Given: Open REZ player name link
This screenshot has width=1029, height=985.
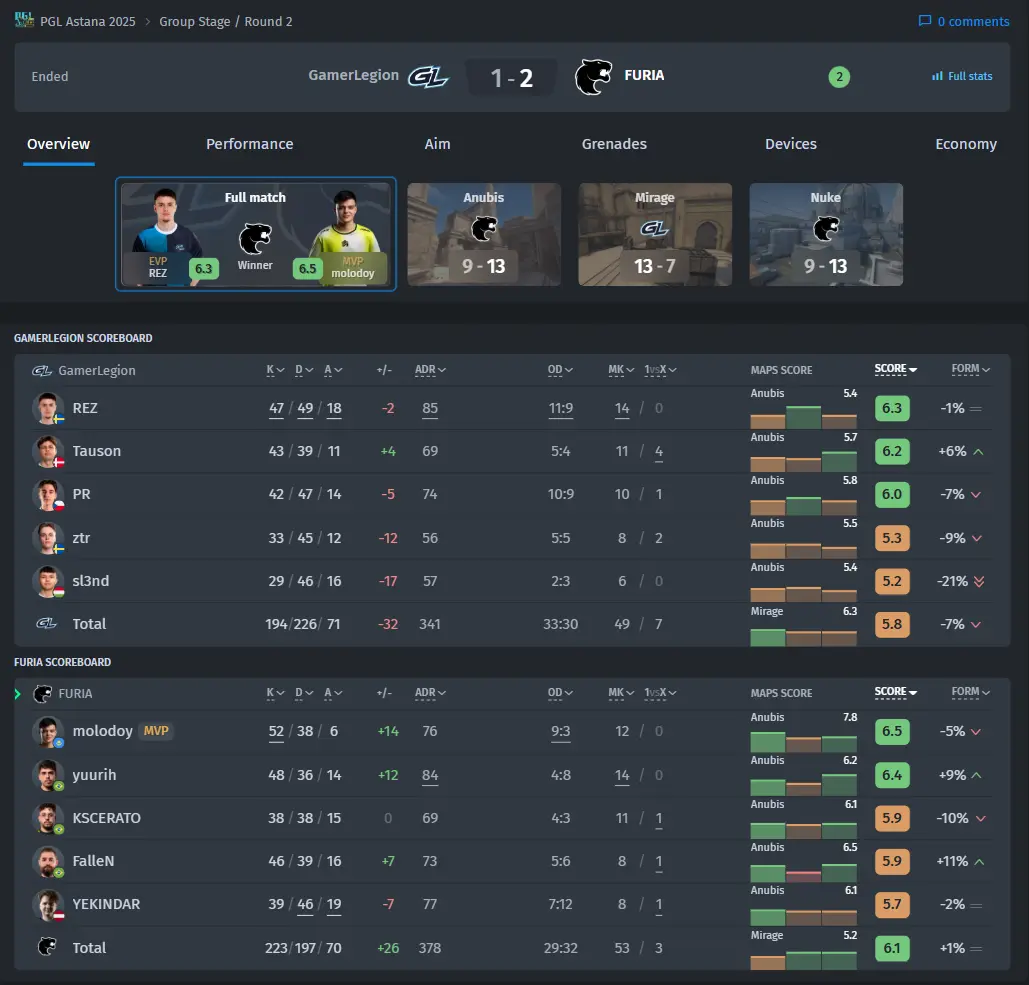Looking at the screenshot, I should [85, 408].
